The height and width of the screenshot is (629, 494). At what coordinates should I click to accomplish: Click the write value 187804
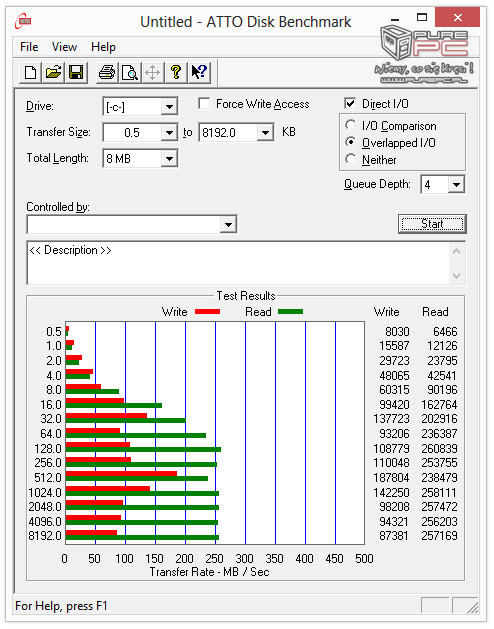coord(391,478)
